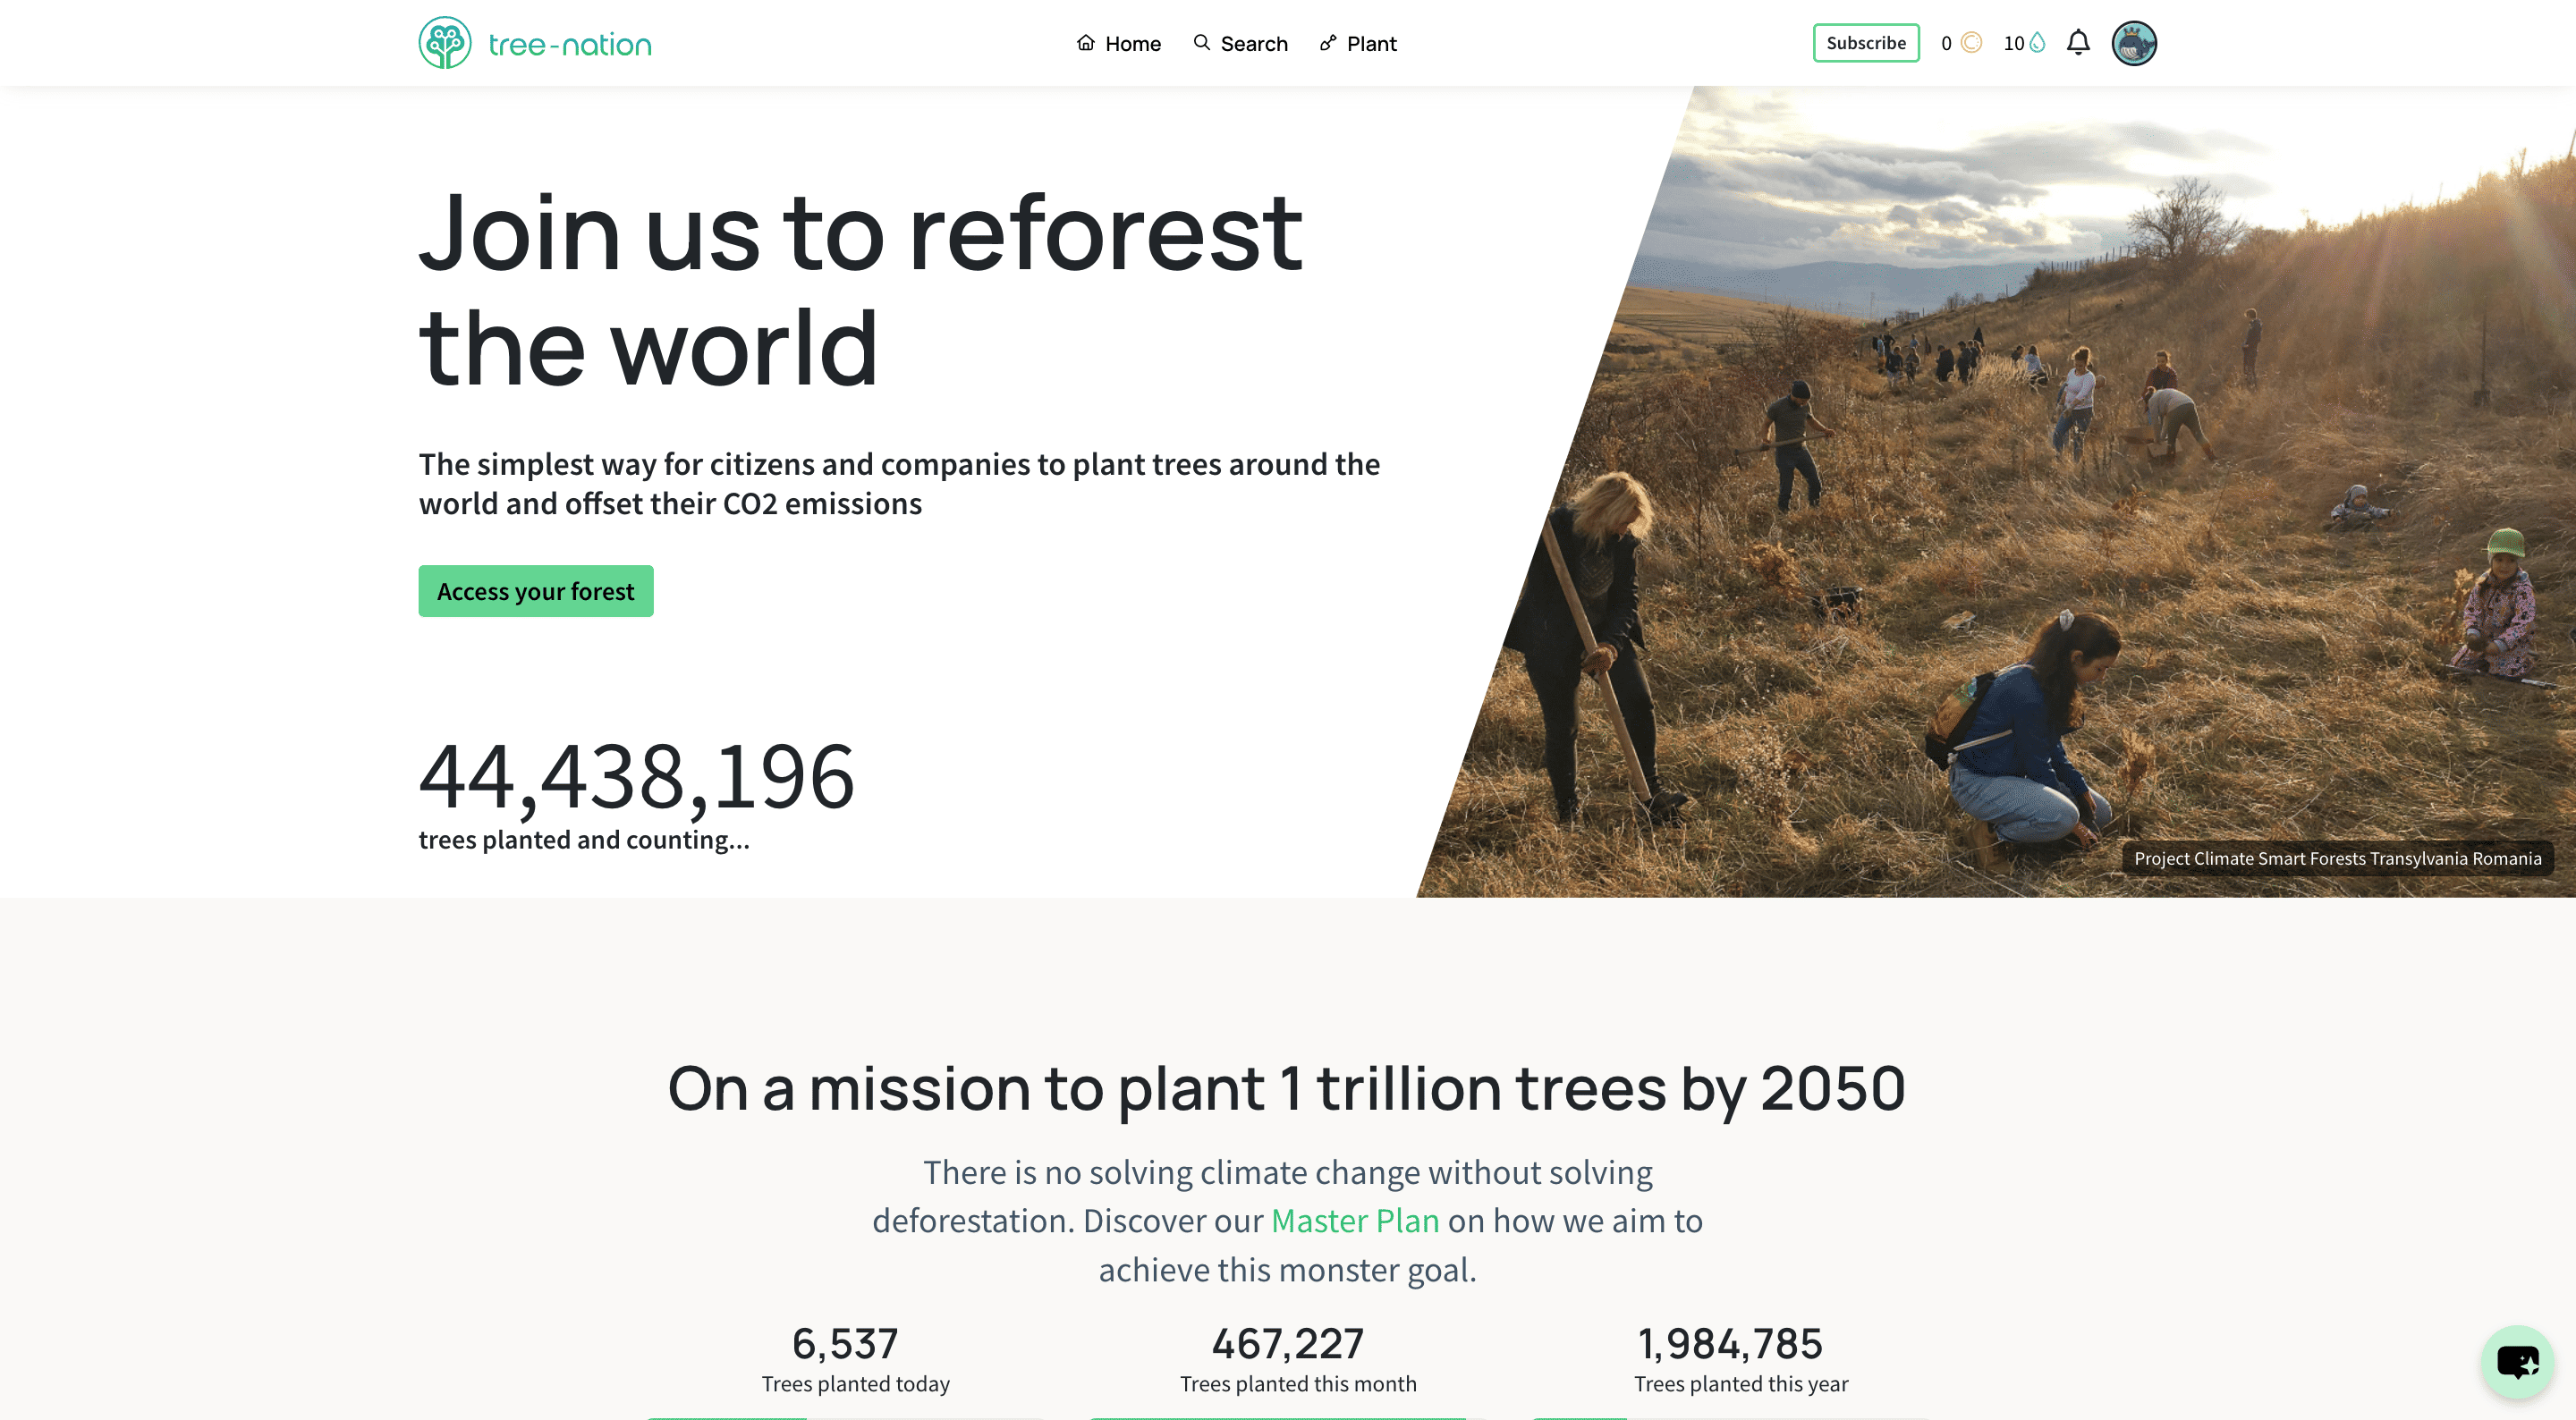
Task: Click the 44,438,196 trees planted counter
Action: (636, 776)
